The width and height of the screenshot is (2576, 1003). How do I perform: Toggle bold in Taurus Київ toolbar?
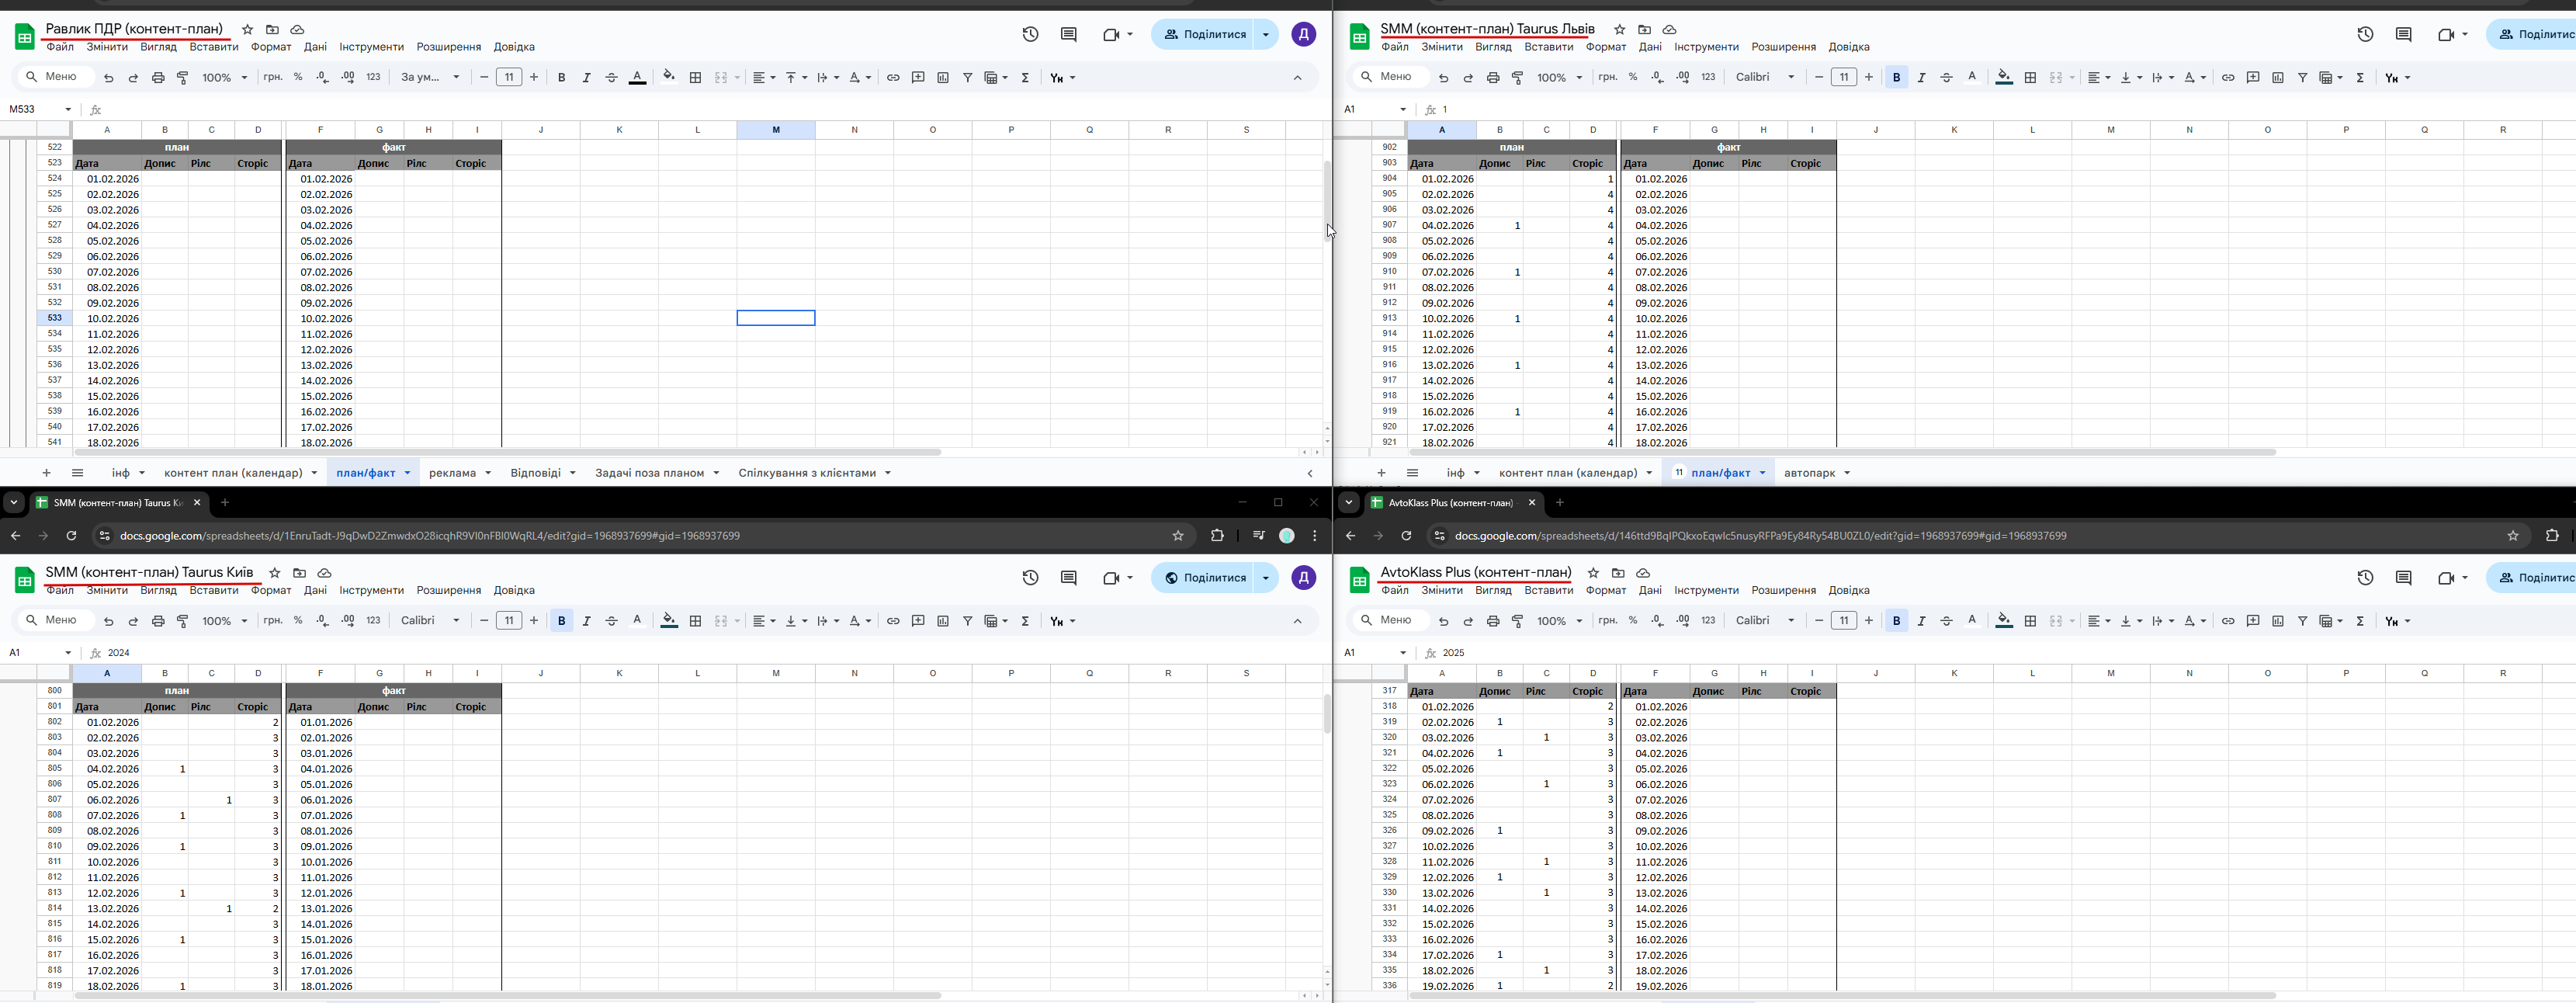coord(561,621)
